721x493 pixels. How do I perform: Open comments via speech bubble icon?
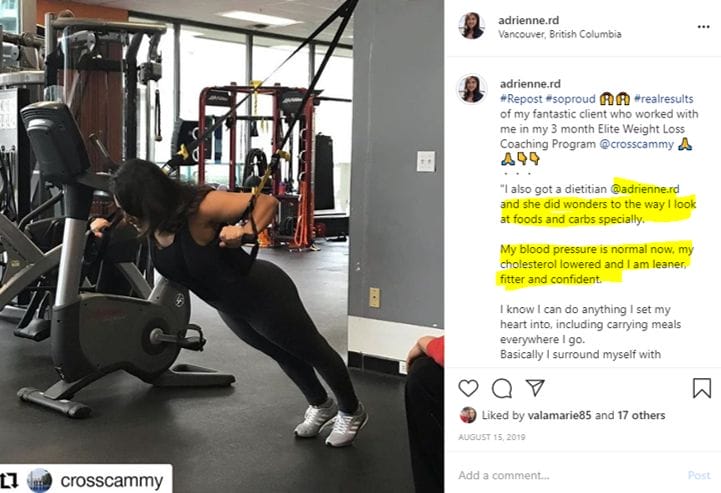[502, 389]
